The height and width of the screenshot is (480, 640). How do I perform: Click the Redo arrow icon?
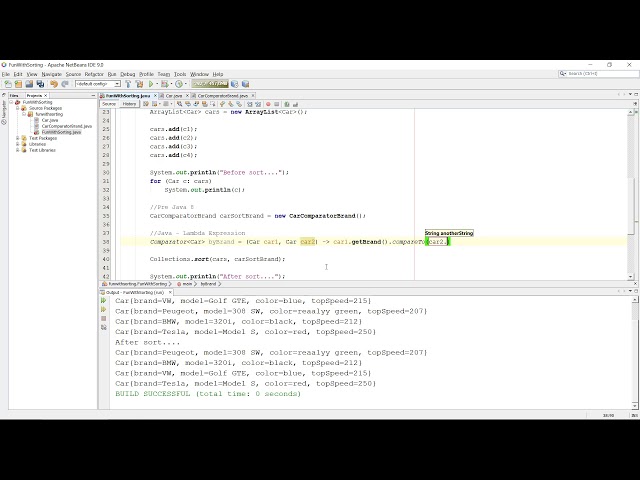tap(65, 84)
